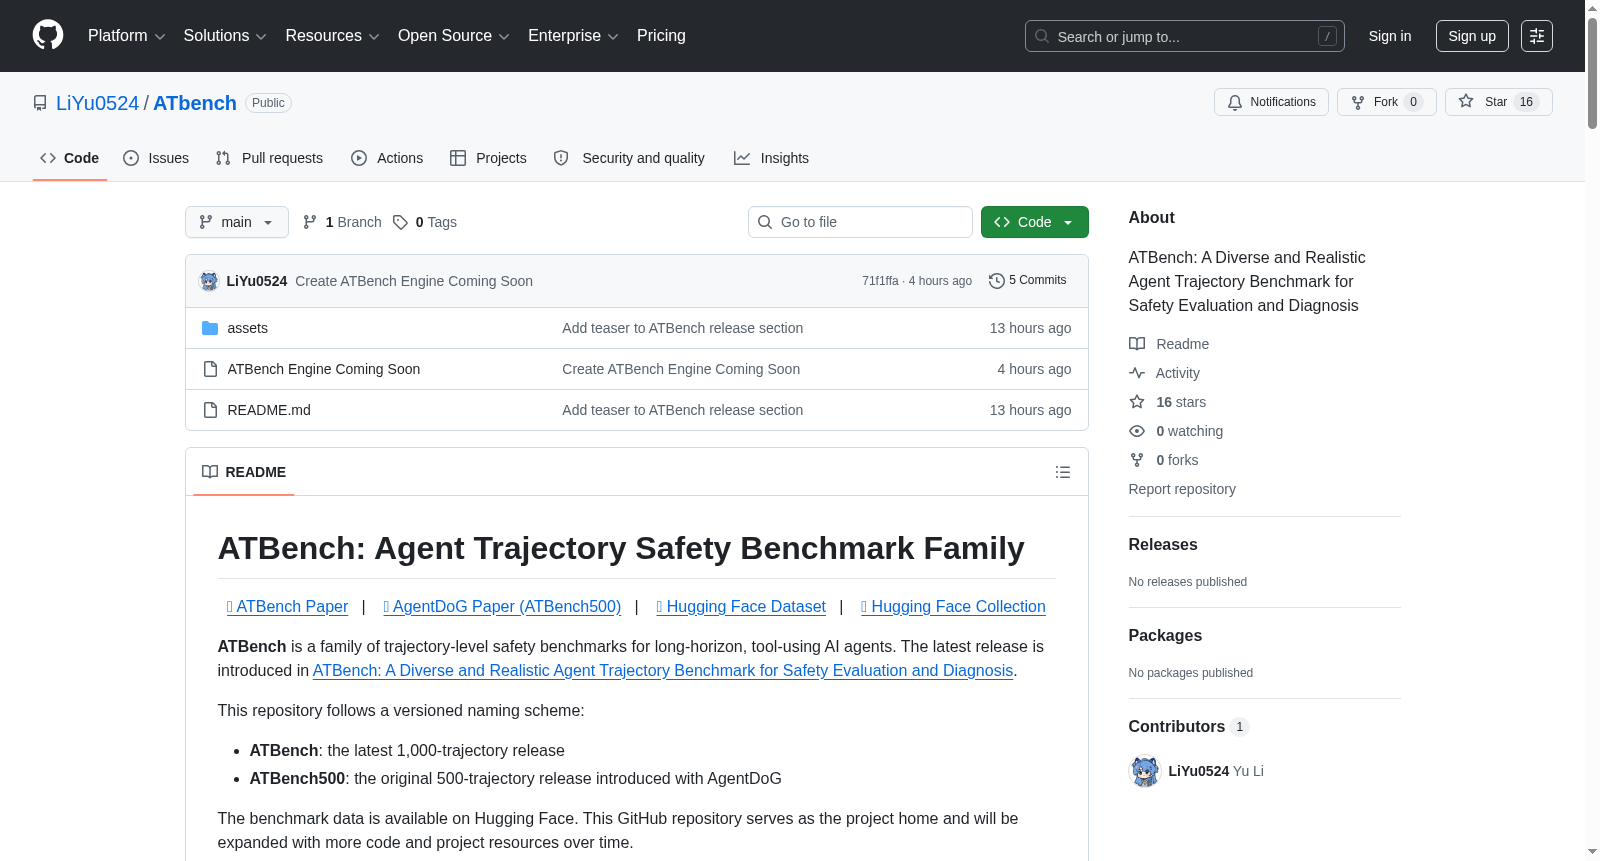Open the README.md file
The image size is (1600, 861).
tap(269, 410)
